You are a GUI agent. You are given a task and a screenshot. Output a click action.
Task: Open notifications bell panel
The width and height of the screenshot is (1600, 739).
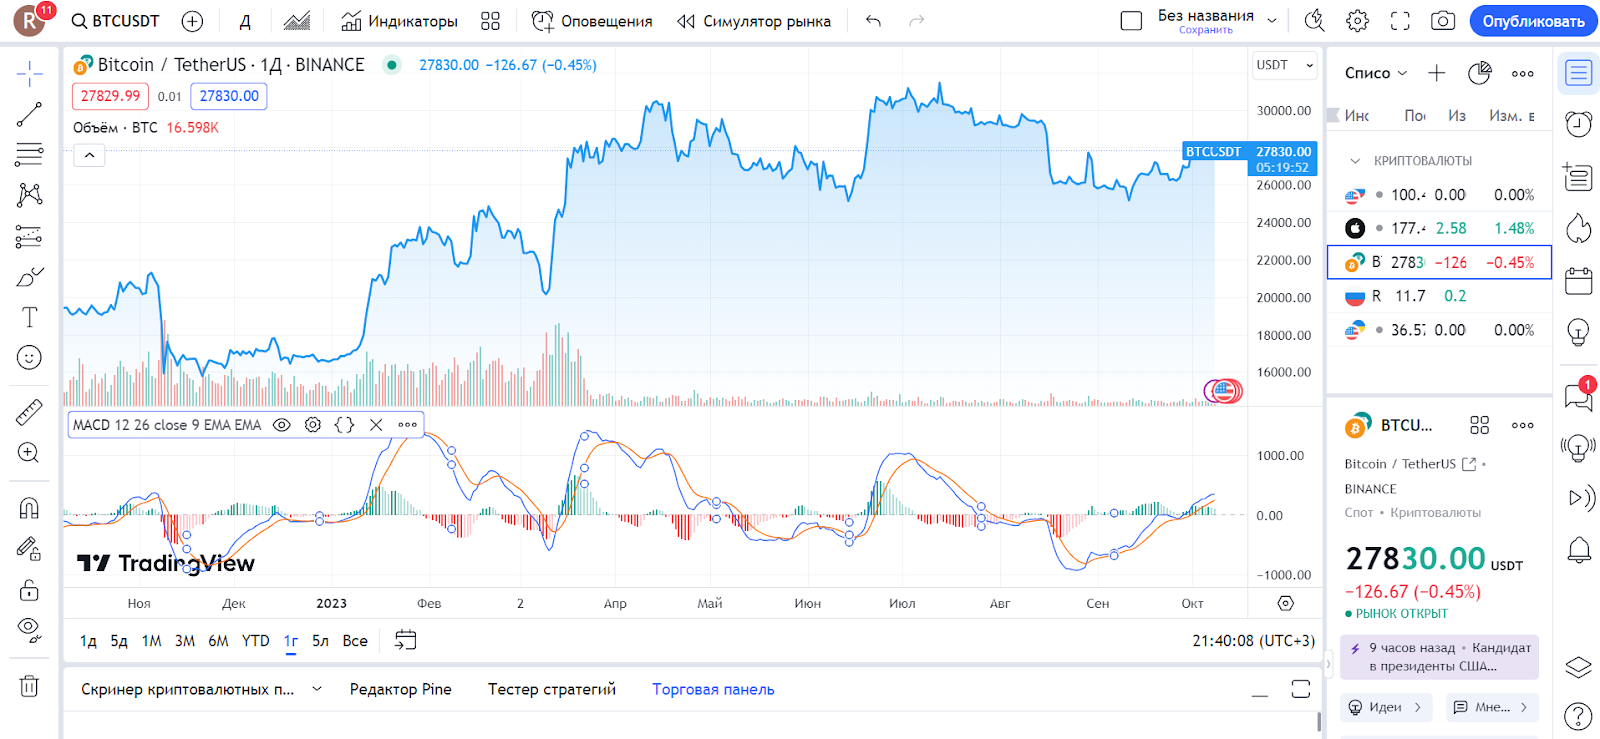(x=1578, y=549)
